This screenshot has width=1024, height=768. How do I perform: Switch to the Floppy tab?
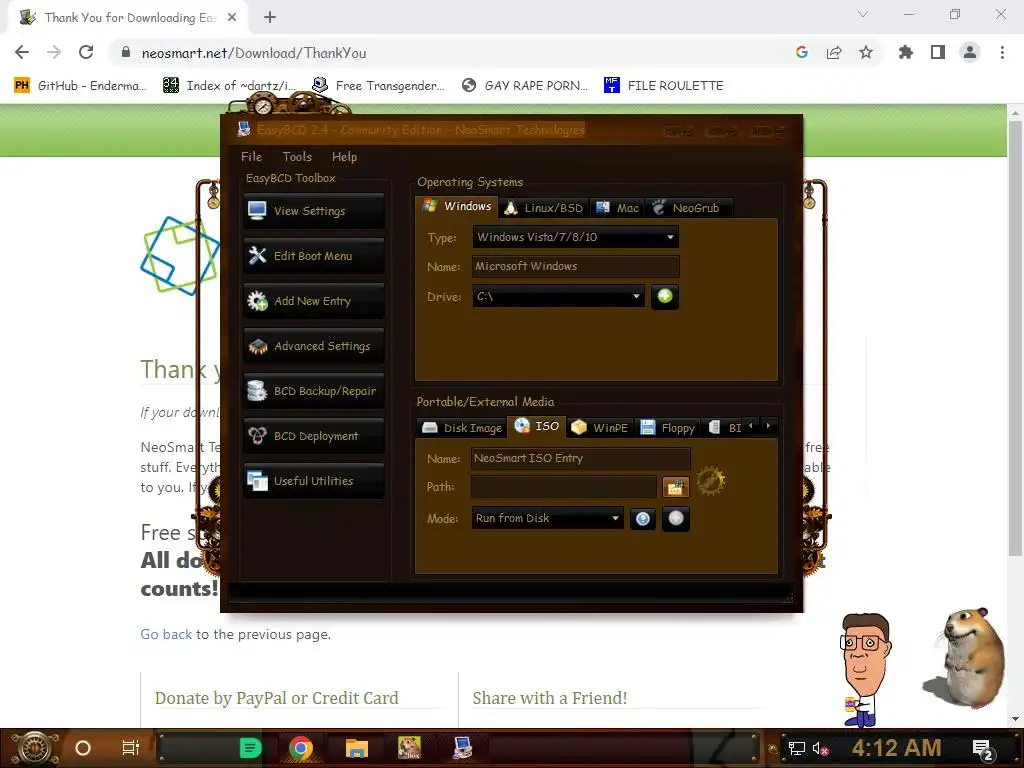point(667,428)
